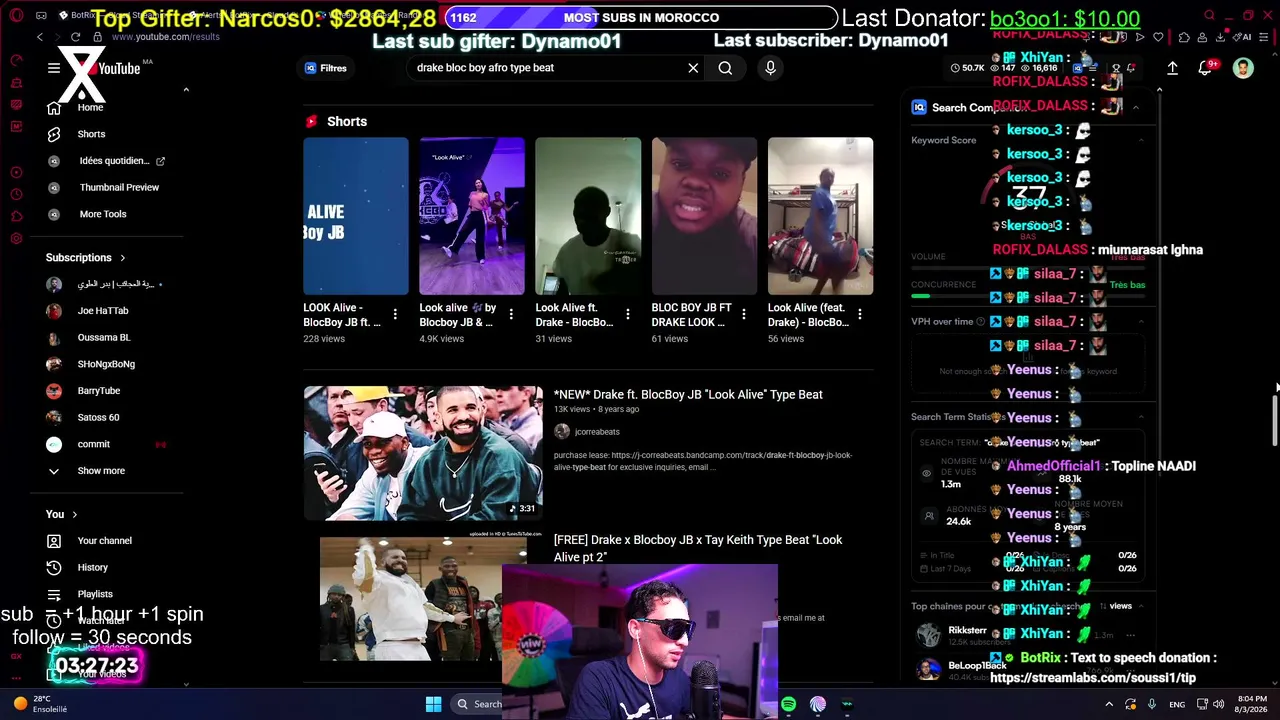Open more options for 61 views short
Image resolution: width=1280 pixels, height=720 pixels.
coord(743,314)
